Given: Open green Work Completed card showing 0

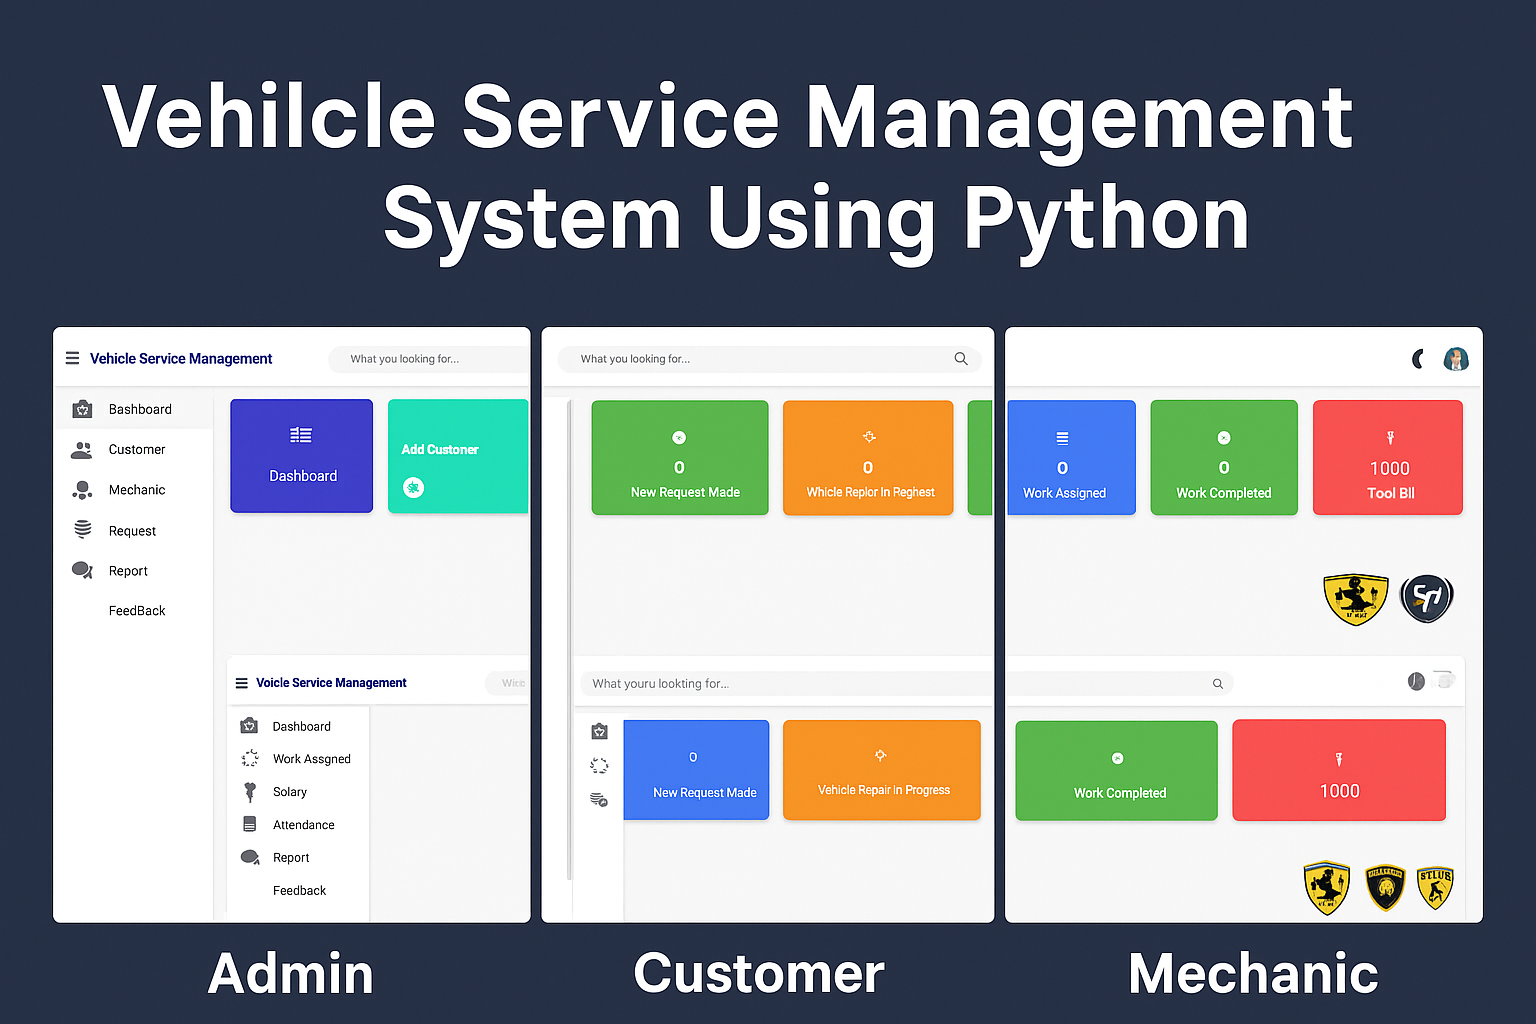Looking at the screenshot, I should tap(1224, 458).
